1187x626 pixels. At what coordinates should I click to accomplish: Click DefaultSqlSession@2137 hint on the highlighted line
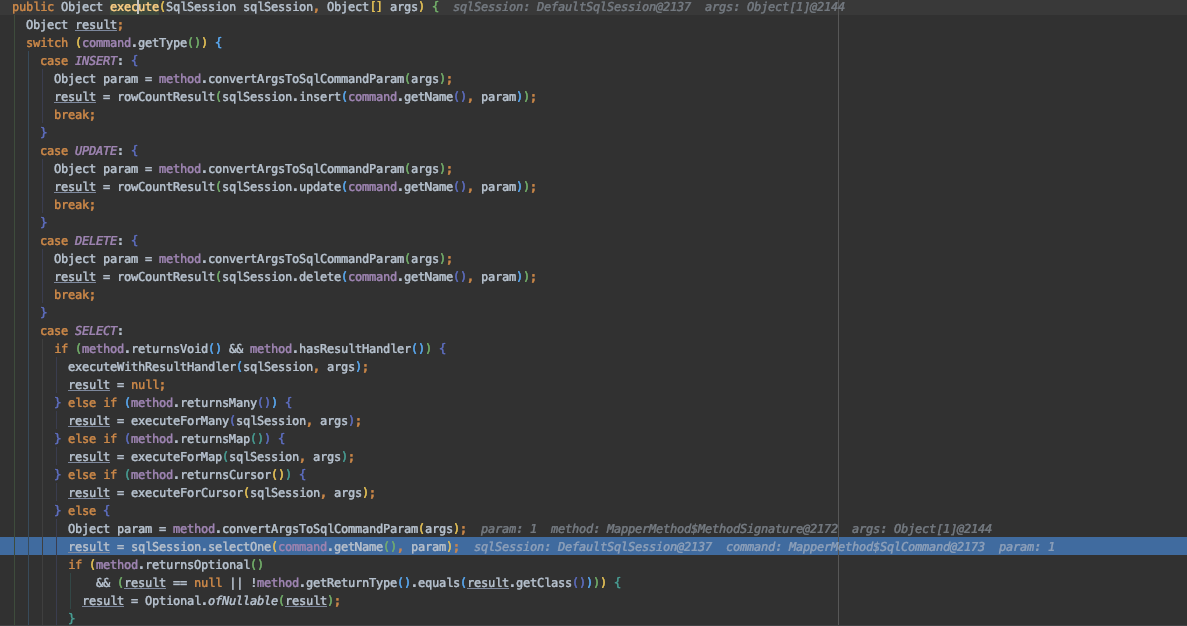tap(634, 547)
